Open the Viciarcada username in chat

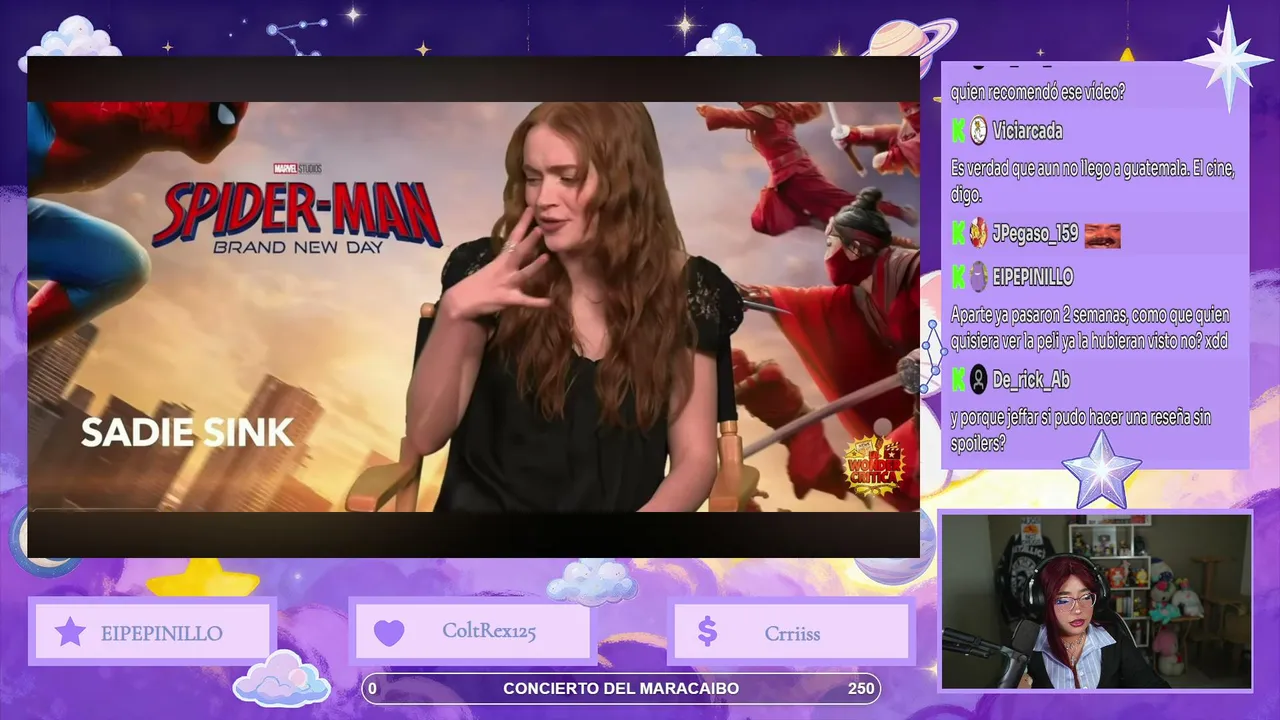pyautogui.click(x=1028, y=131)
